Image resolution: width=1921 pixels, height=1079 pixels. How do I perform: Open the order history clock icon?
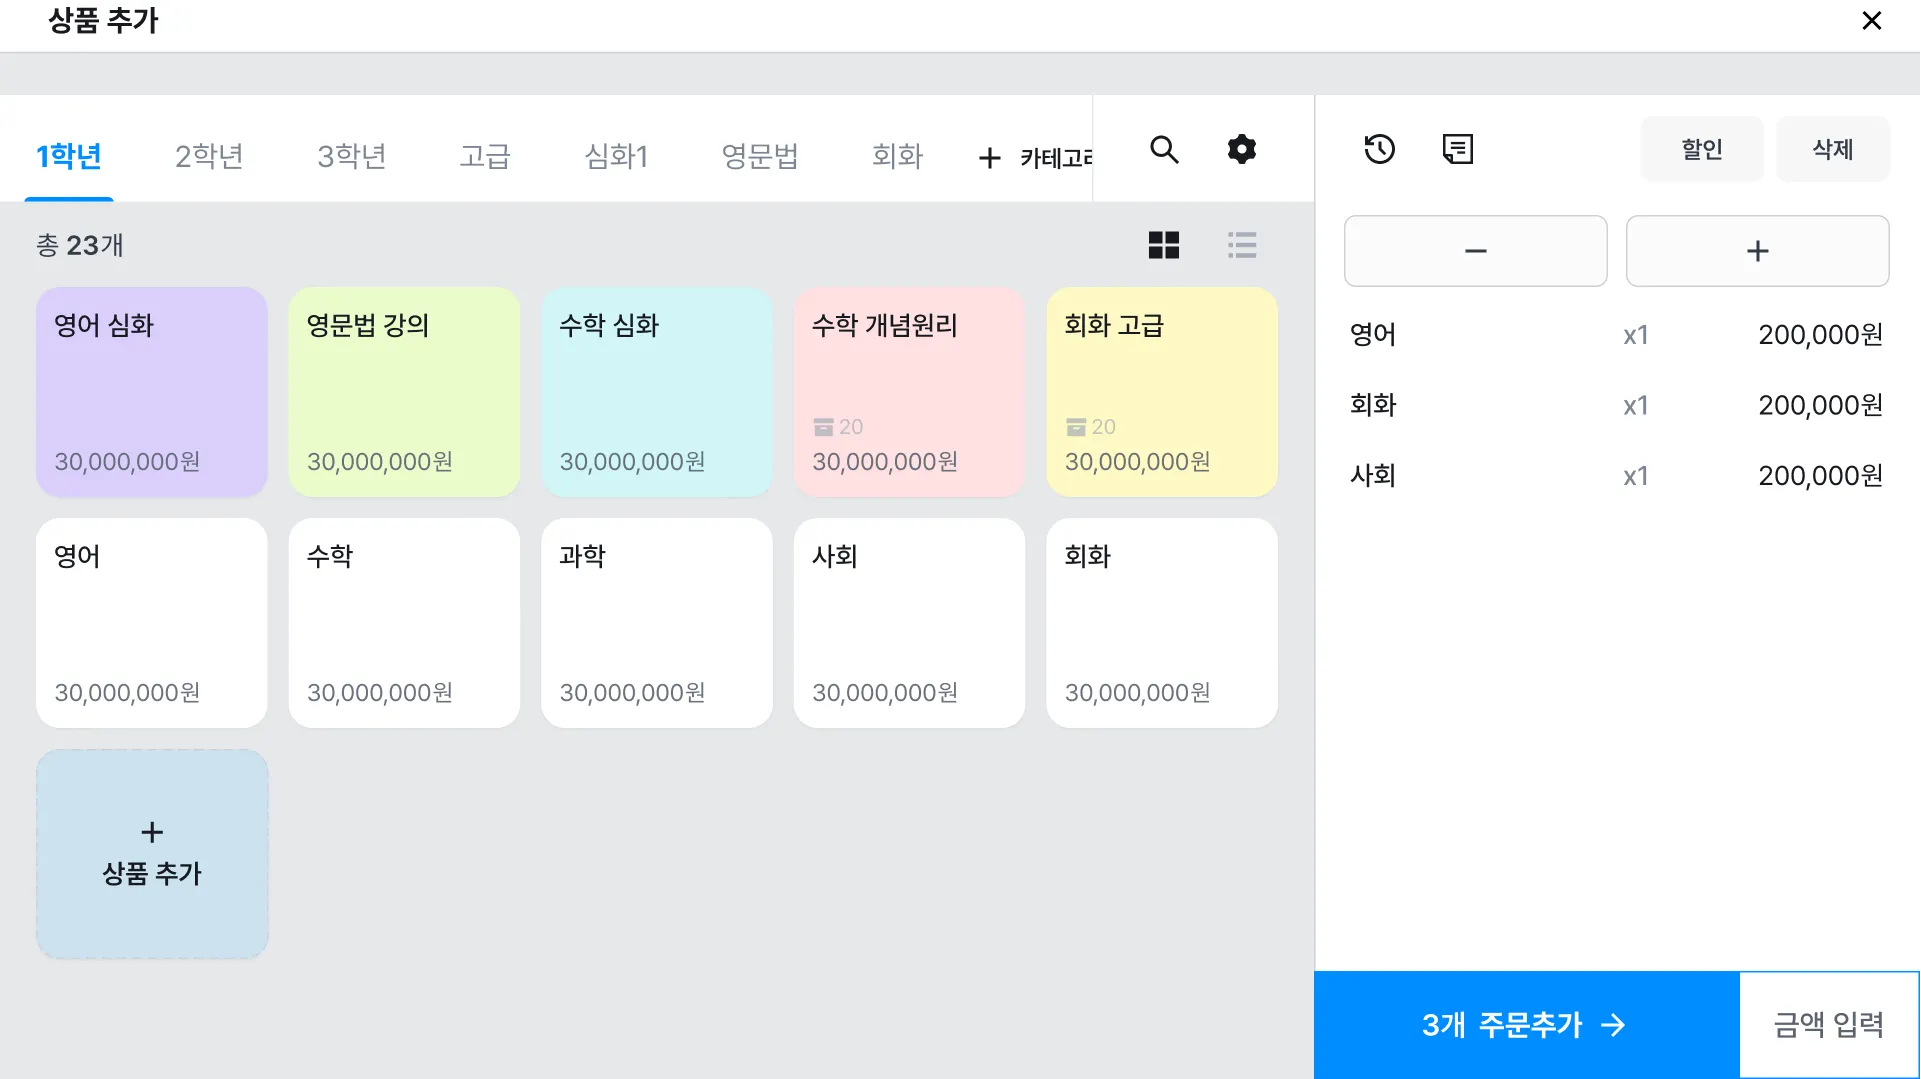click(1379, 149)
